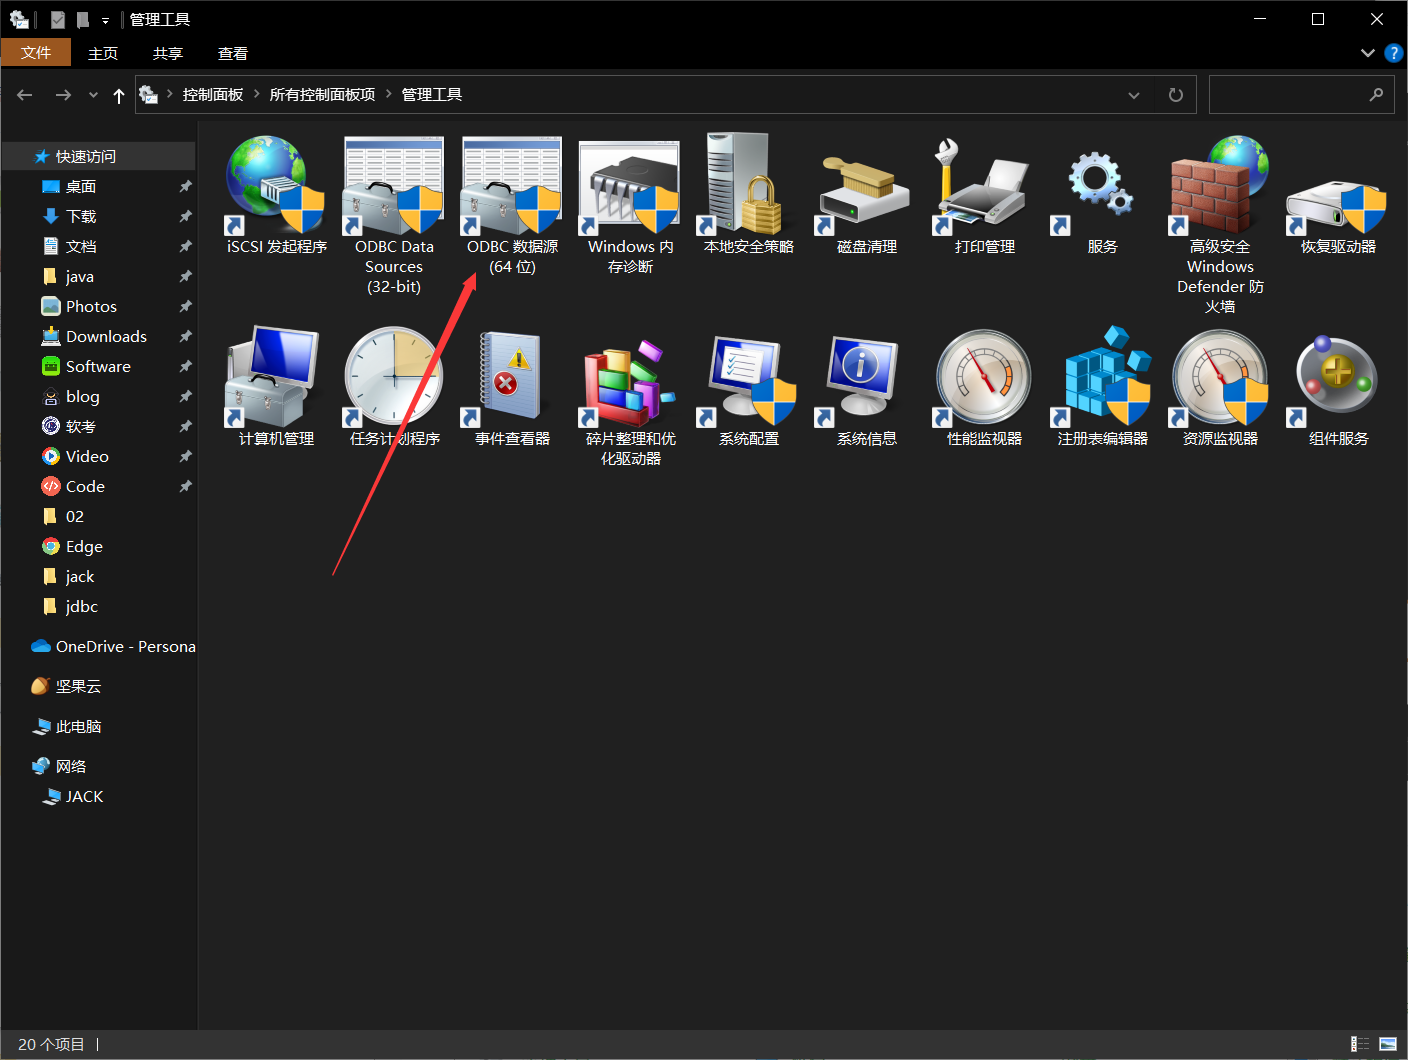The width and height of the screenshot is (1408, 1060).
Task: Click 管理工具 in the breadcrumb
Action: [432, 94]
